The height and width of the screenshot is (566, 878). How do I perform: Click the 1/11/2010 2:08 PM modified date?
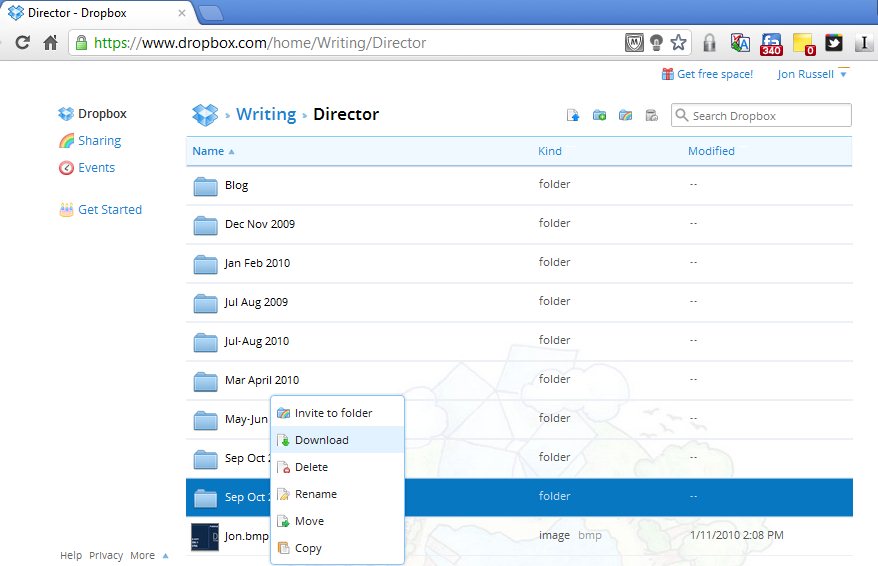pyautogui.click(x=736, y=535)
